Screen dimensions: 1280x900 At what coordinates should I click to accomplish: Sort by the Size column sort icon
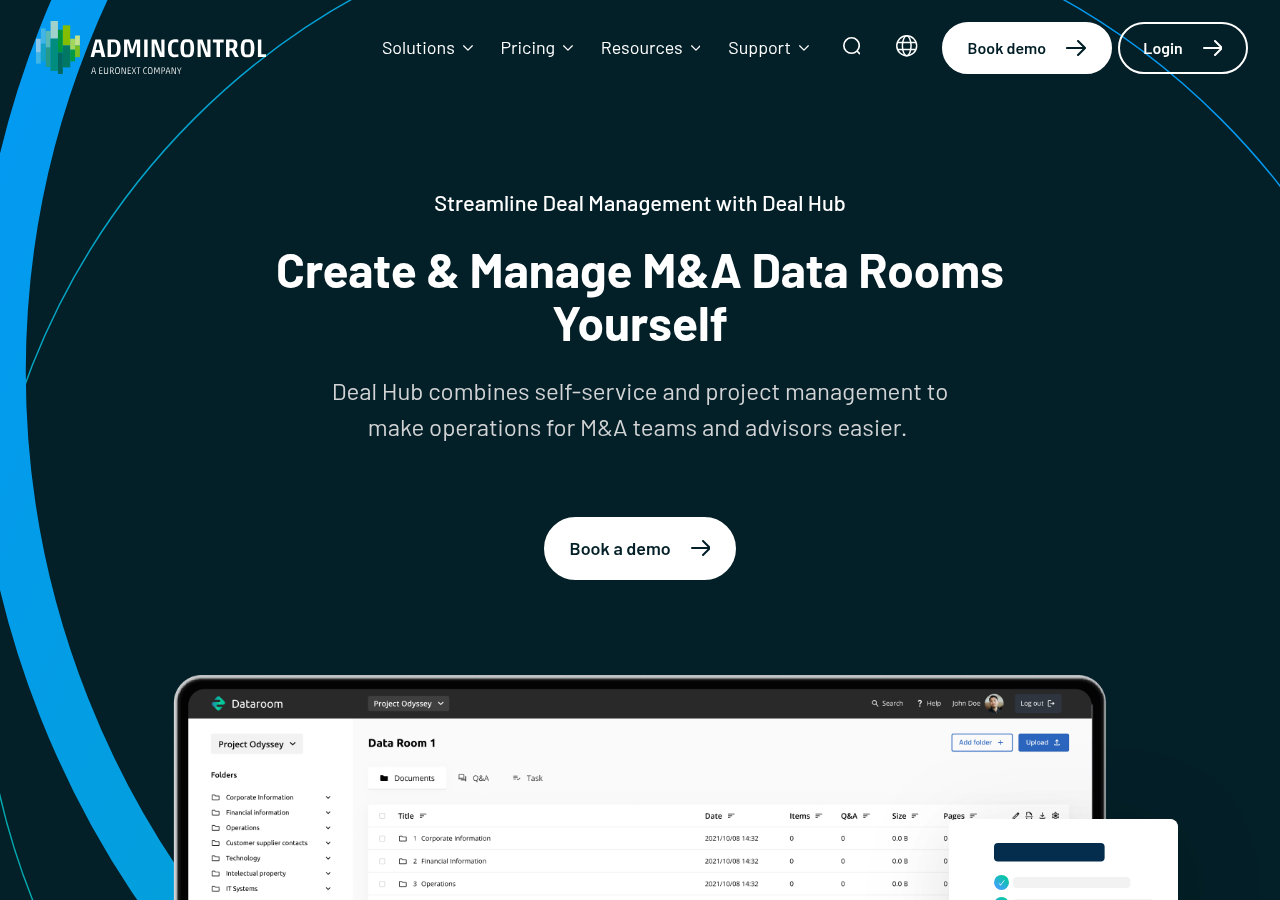915,816
